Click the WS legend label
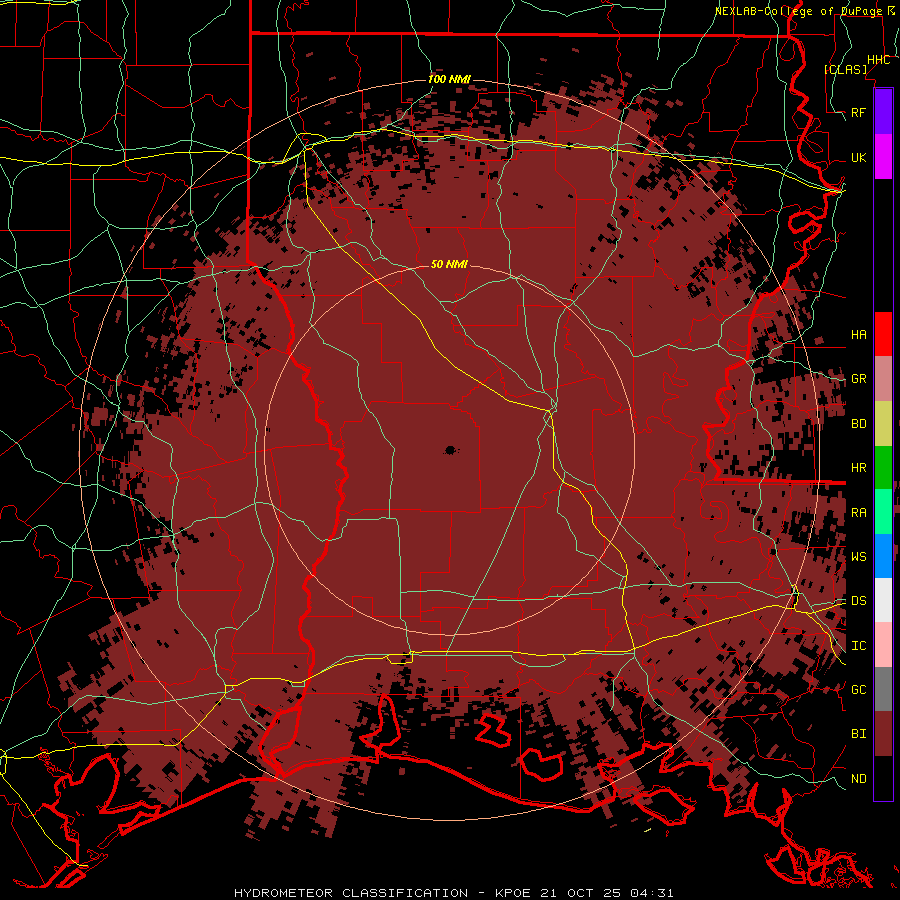The width and height of the screenshot is (900, 900). coord(859,556)
